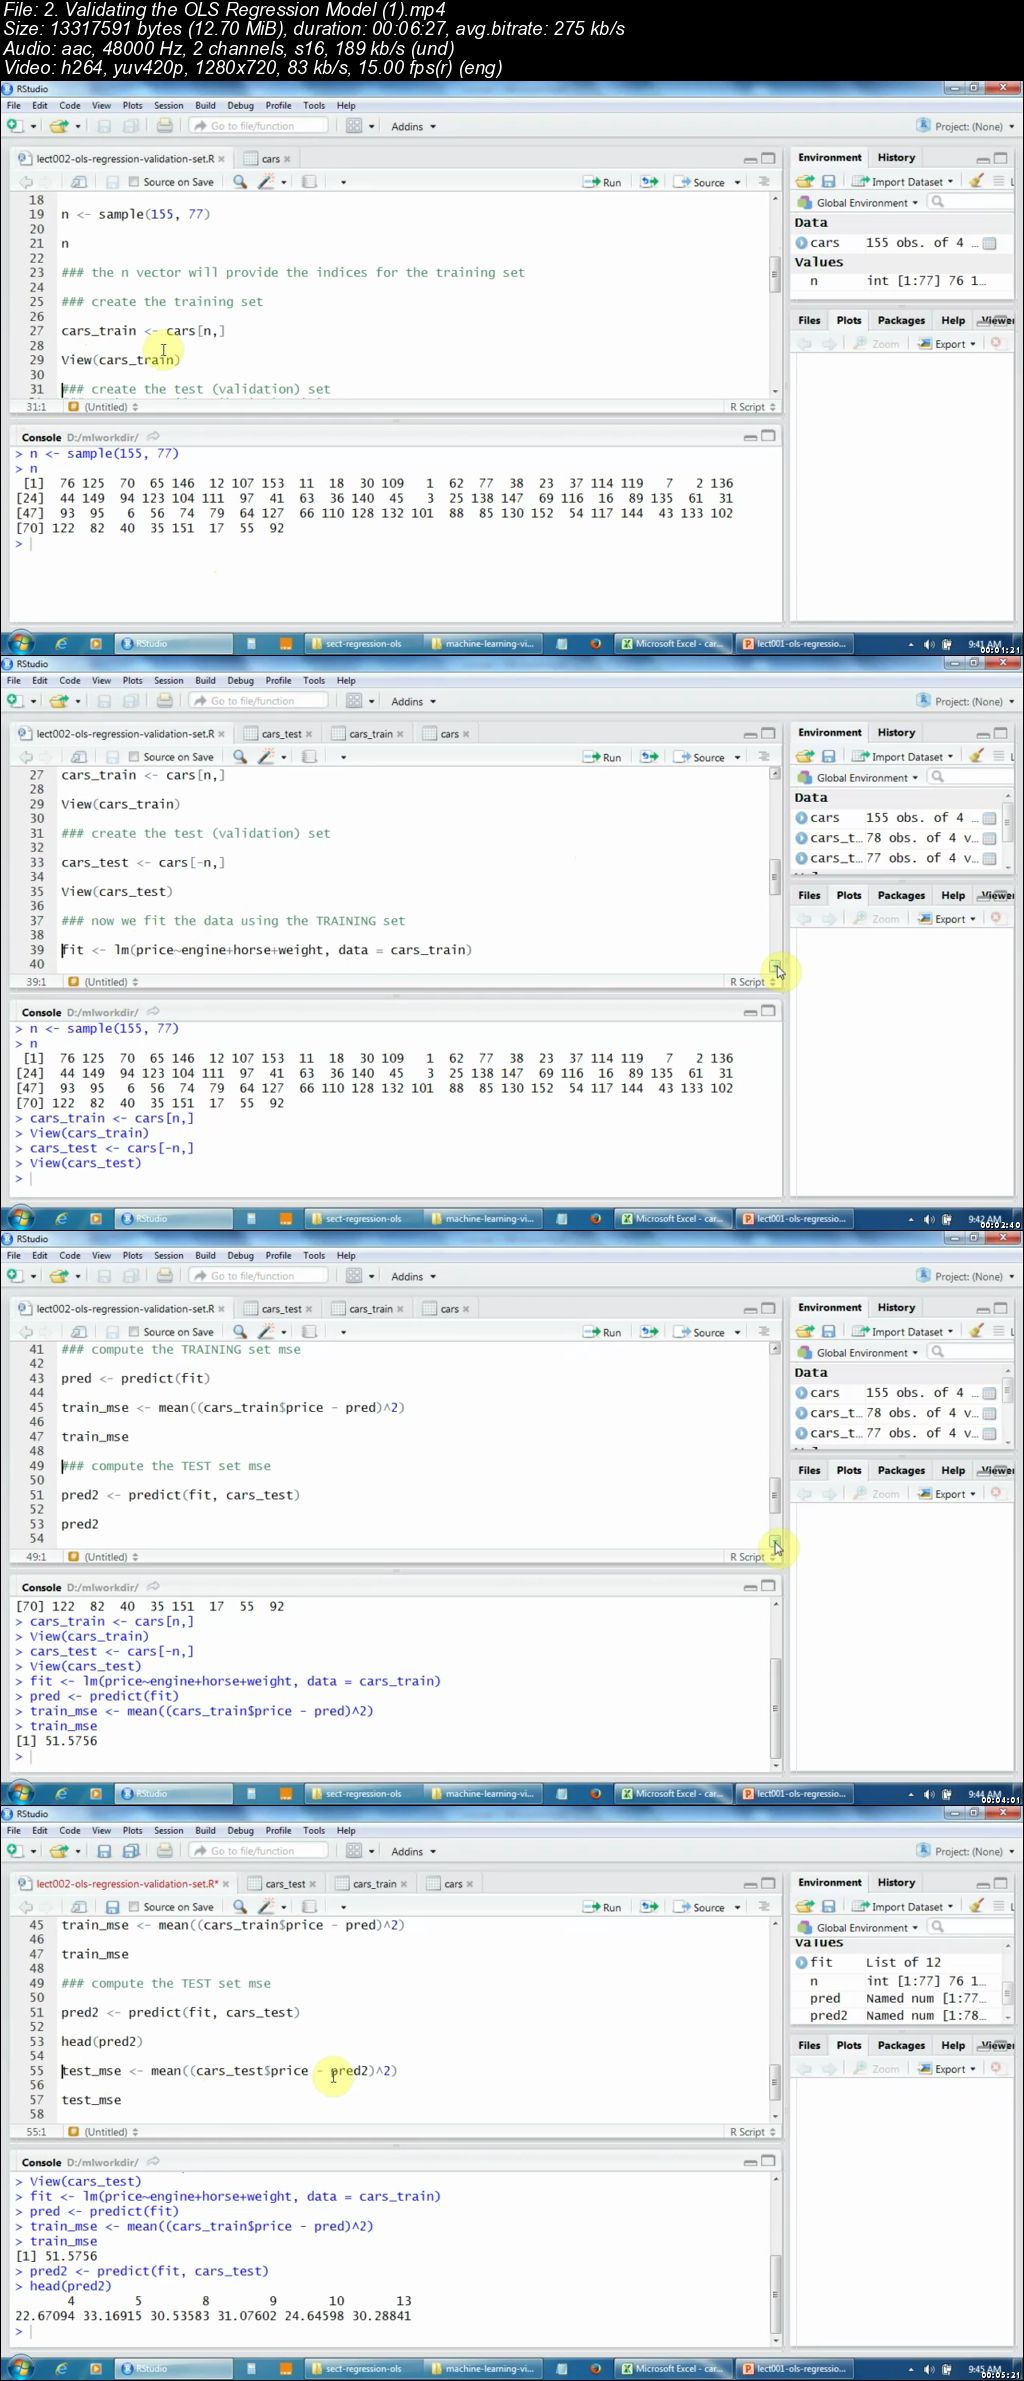Screen dimensions: 1024x2381
Task: Click Save Workspace icon in first frame Environment pane
Action: 828,182
